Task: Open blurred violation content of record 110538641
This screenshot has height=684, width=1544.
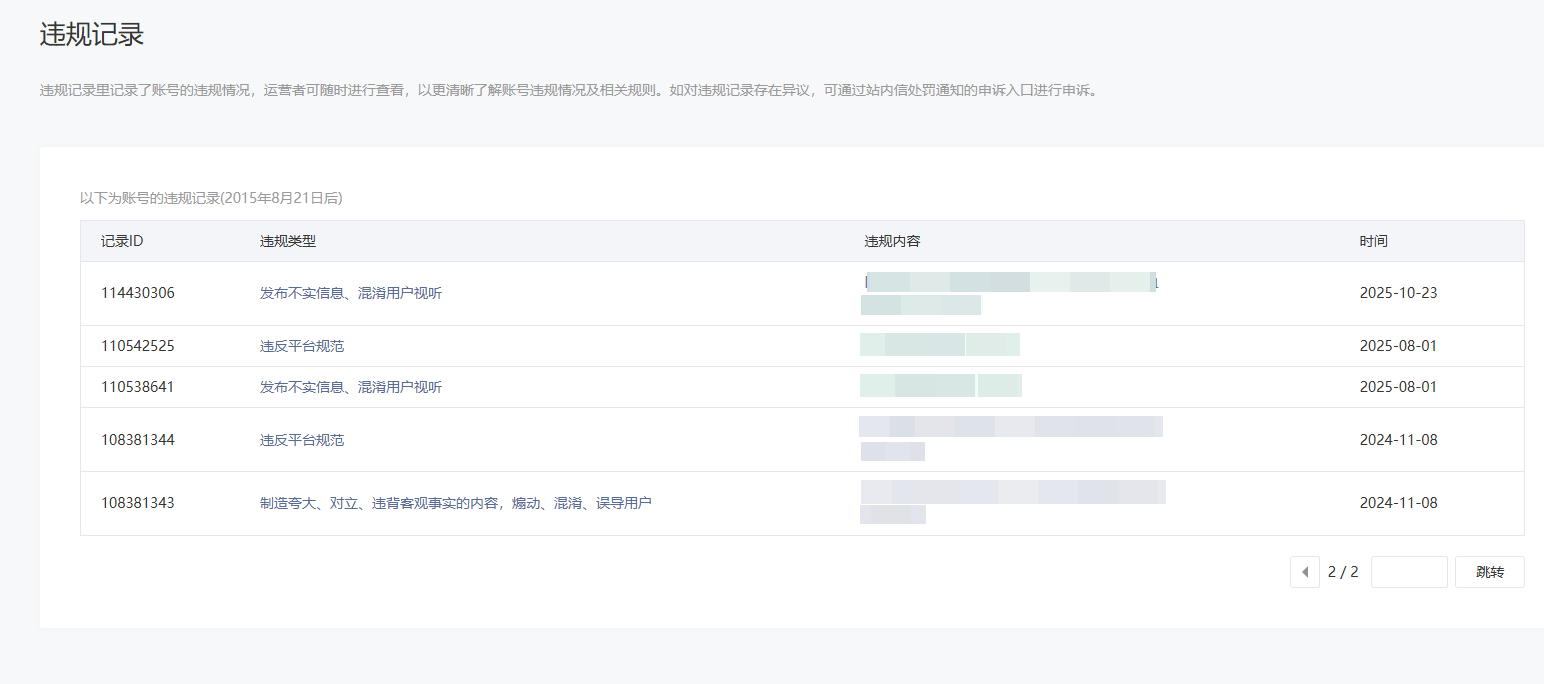Action: (941, 386)
